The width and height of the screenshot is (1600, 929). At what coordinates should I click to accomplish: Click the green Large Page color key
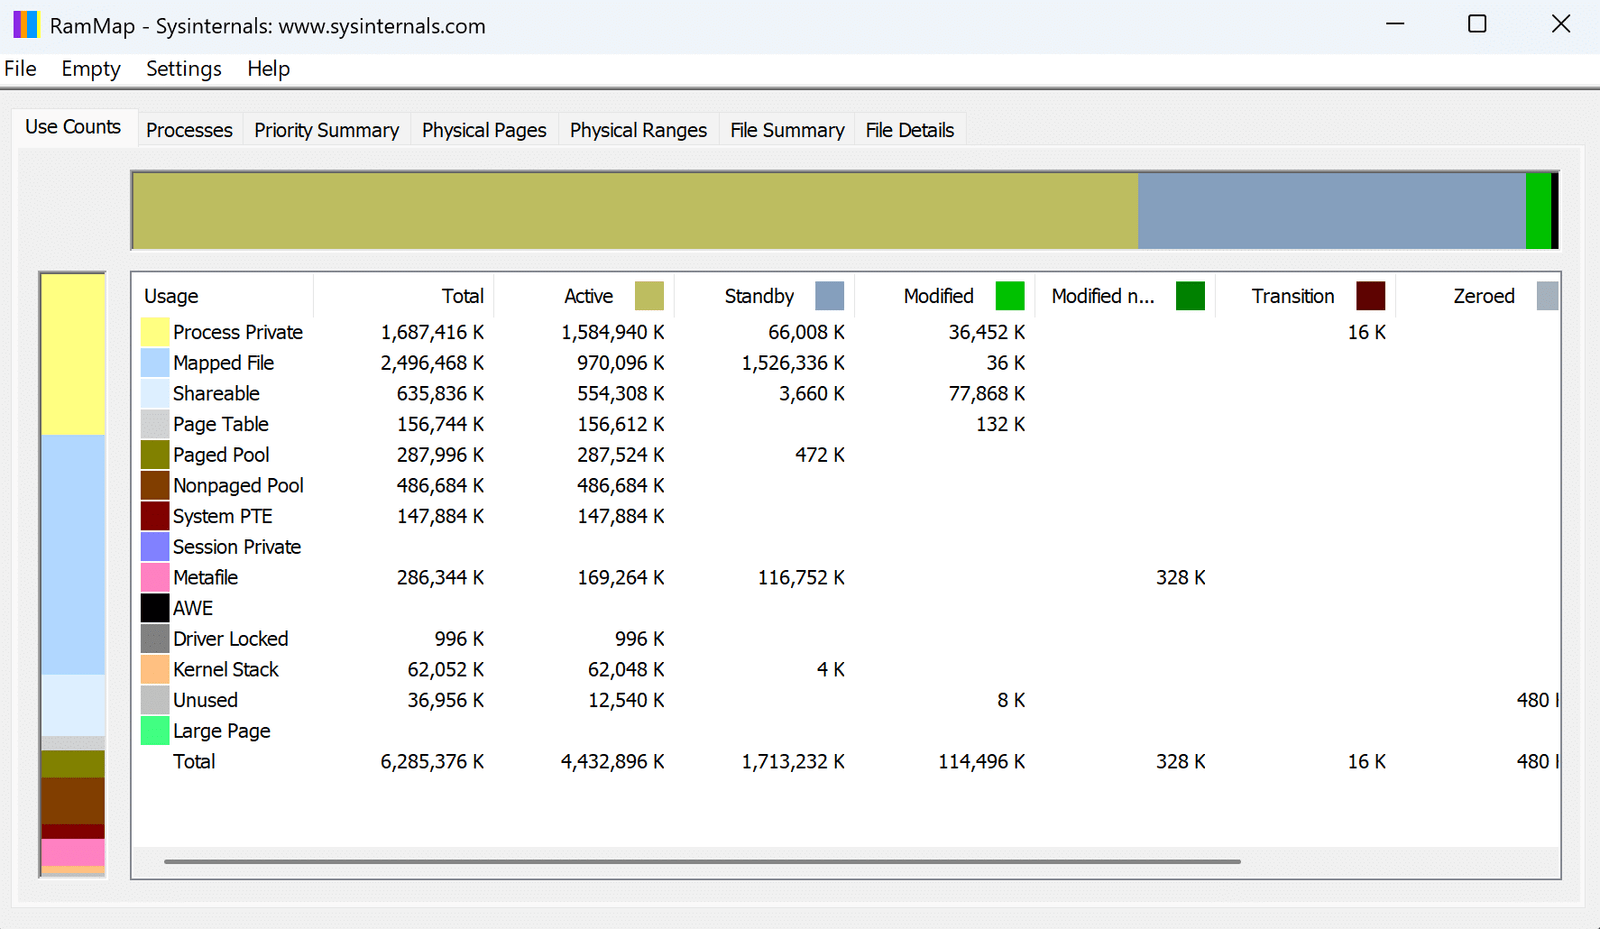pyautogui.click(x=154, y=731)
